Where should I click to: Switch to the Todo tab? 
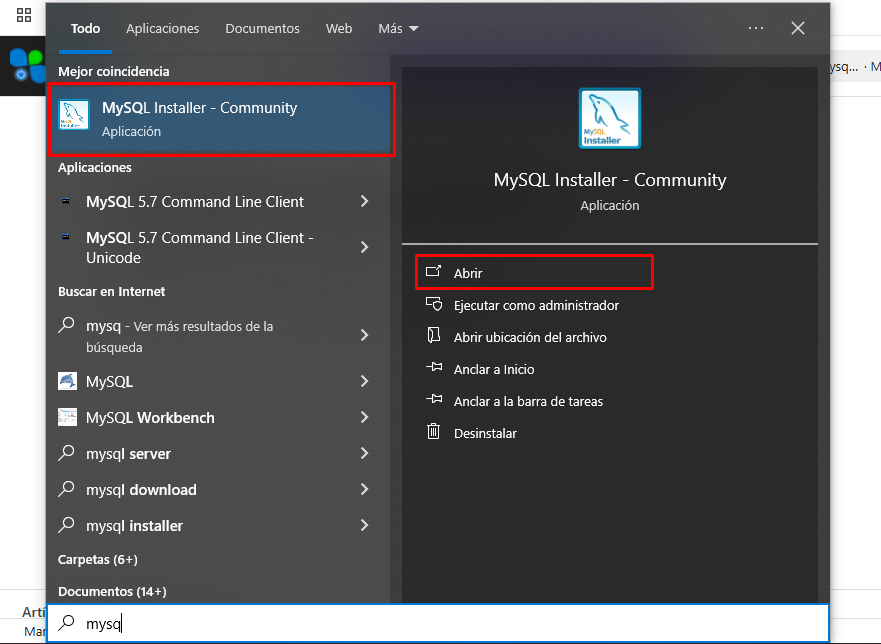pos(85,29)
